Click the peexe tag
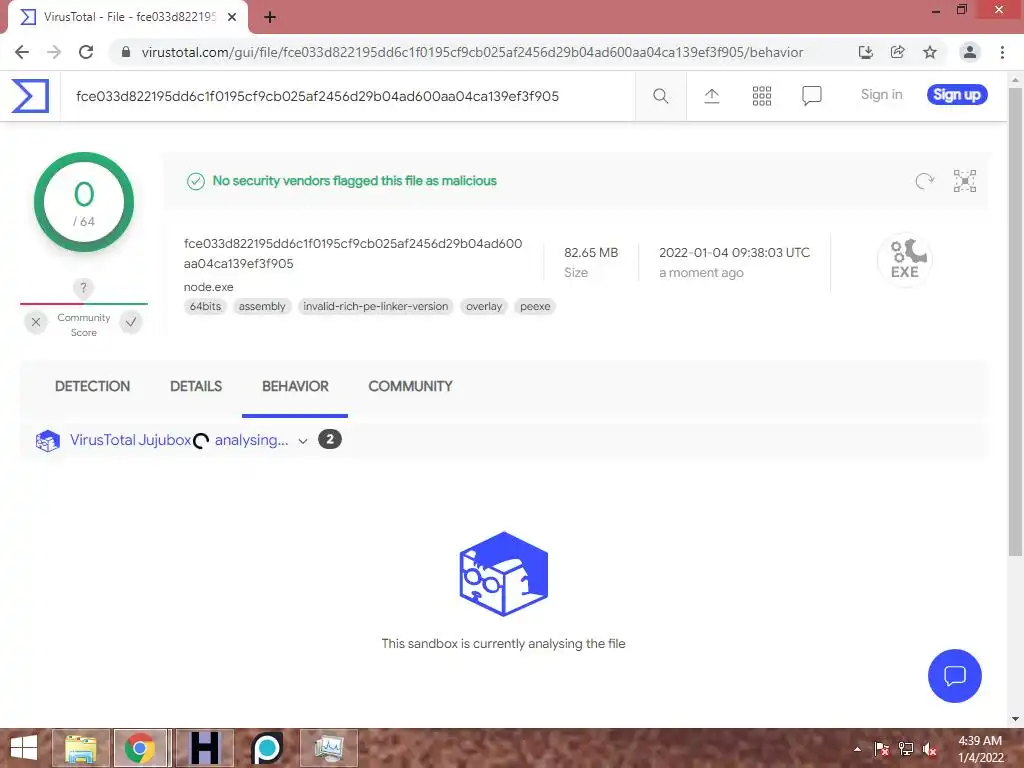Viewport: 1024px width, 768px height. (x=535, y=306)
